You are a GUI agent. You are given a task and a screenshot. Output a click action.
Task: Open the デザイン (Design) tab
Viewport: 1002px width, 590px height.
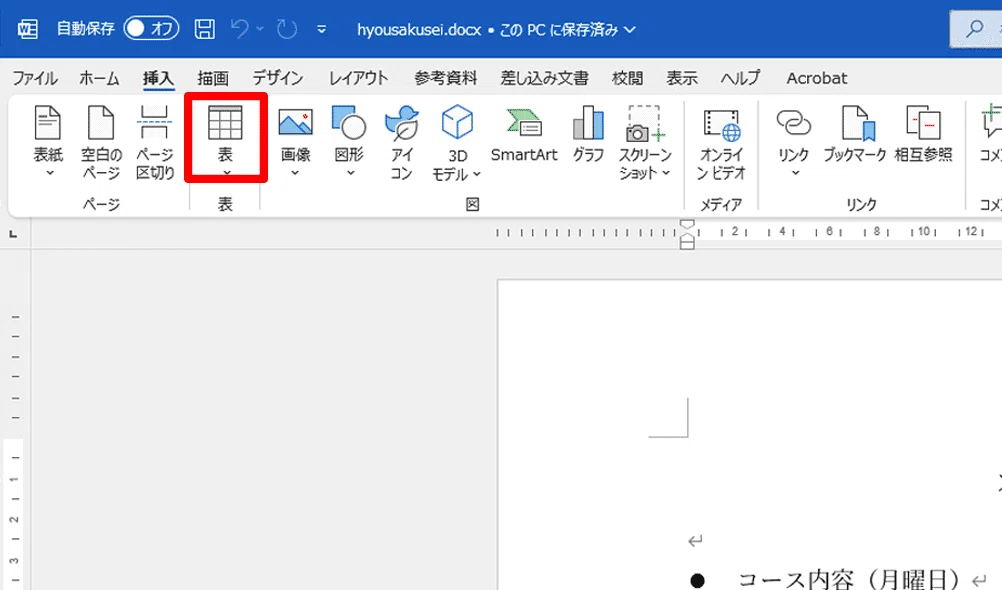pyautogui.click(x=277, y=78)
